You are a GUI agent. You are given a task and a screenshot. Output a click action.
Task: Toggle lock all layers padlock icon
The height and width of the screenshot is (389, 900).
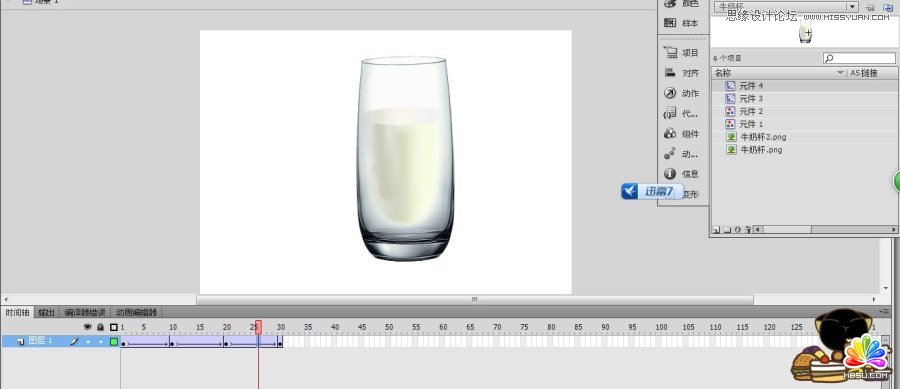[x=100, y=327]
